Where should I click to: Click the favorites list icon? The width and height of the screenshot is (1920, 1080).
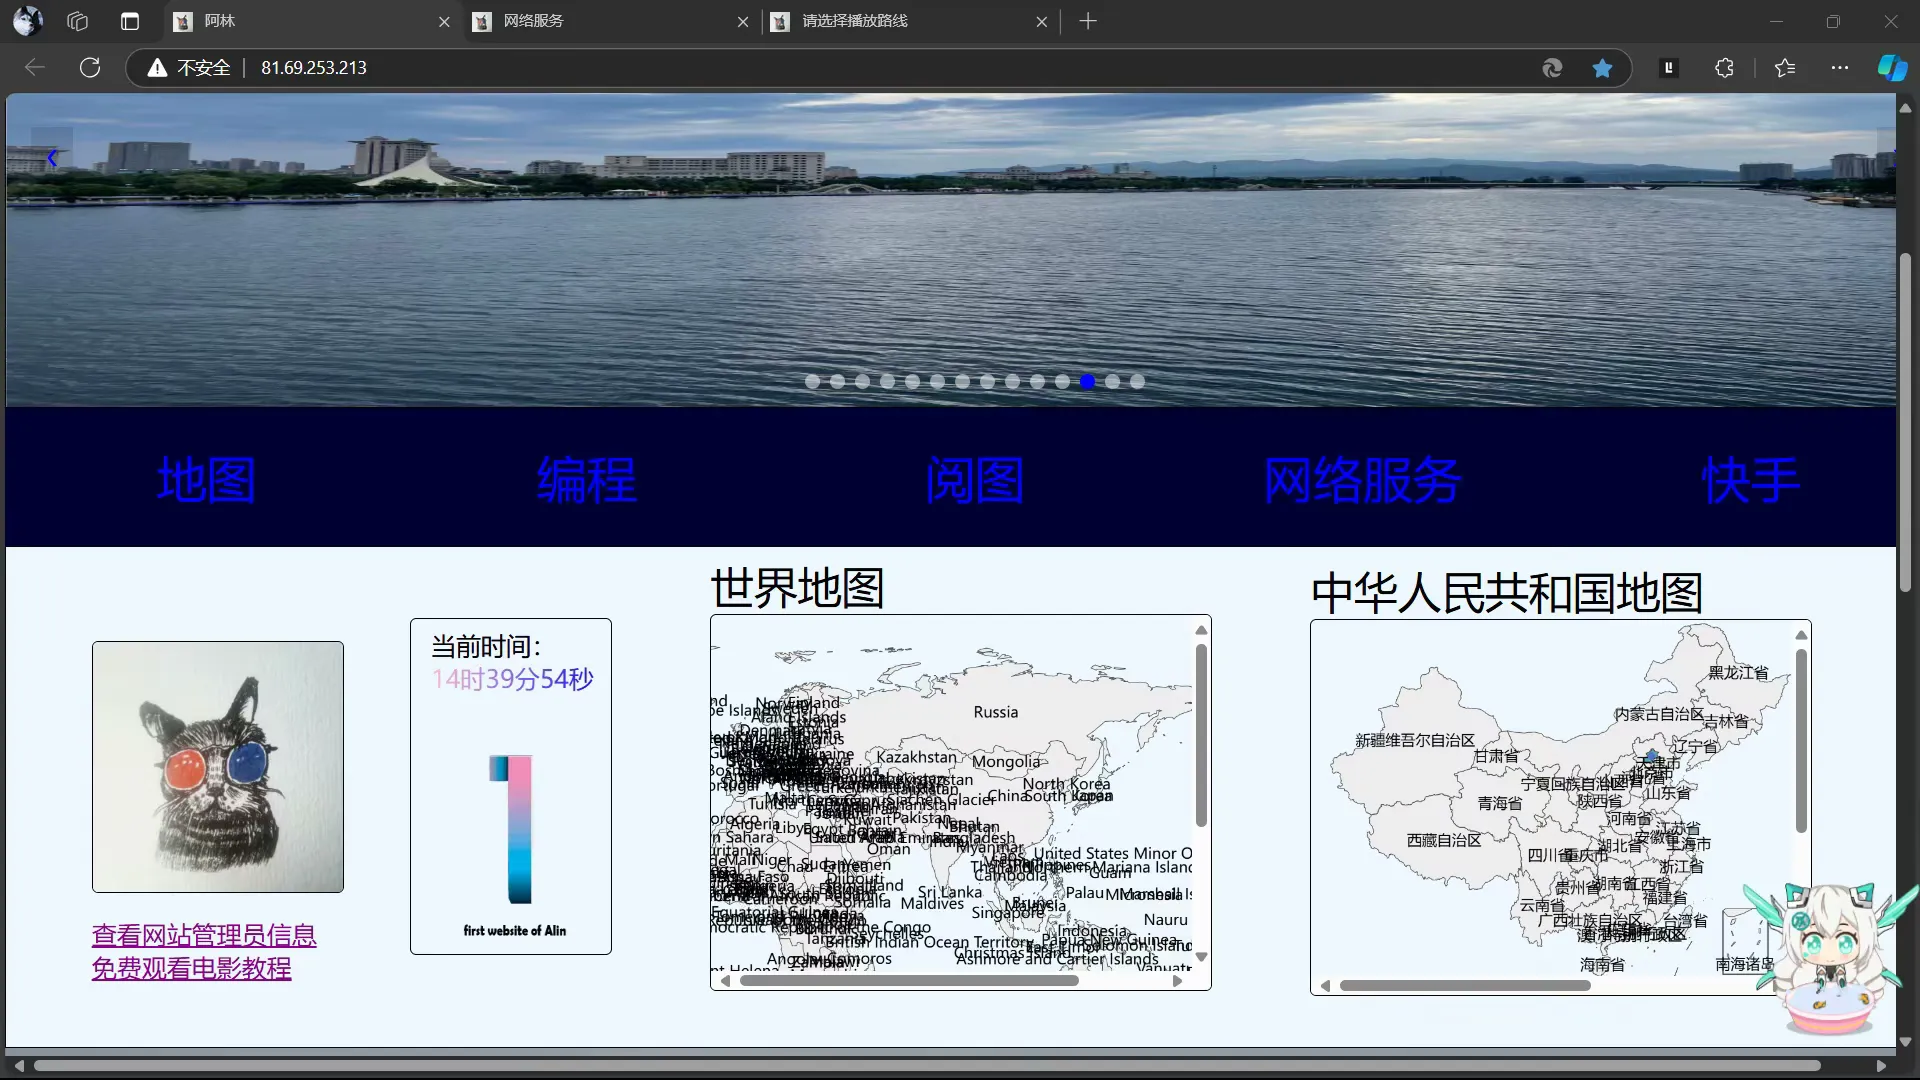coord(1785,68)
